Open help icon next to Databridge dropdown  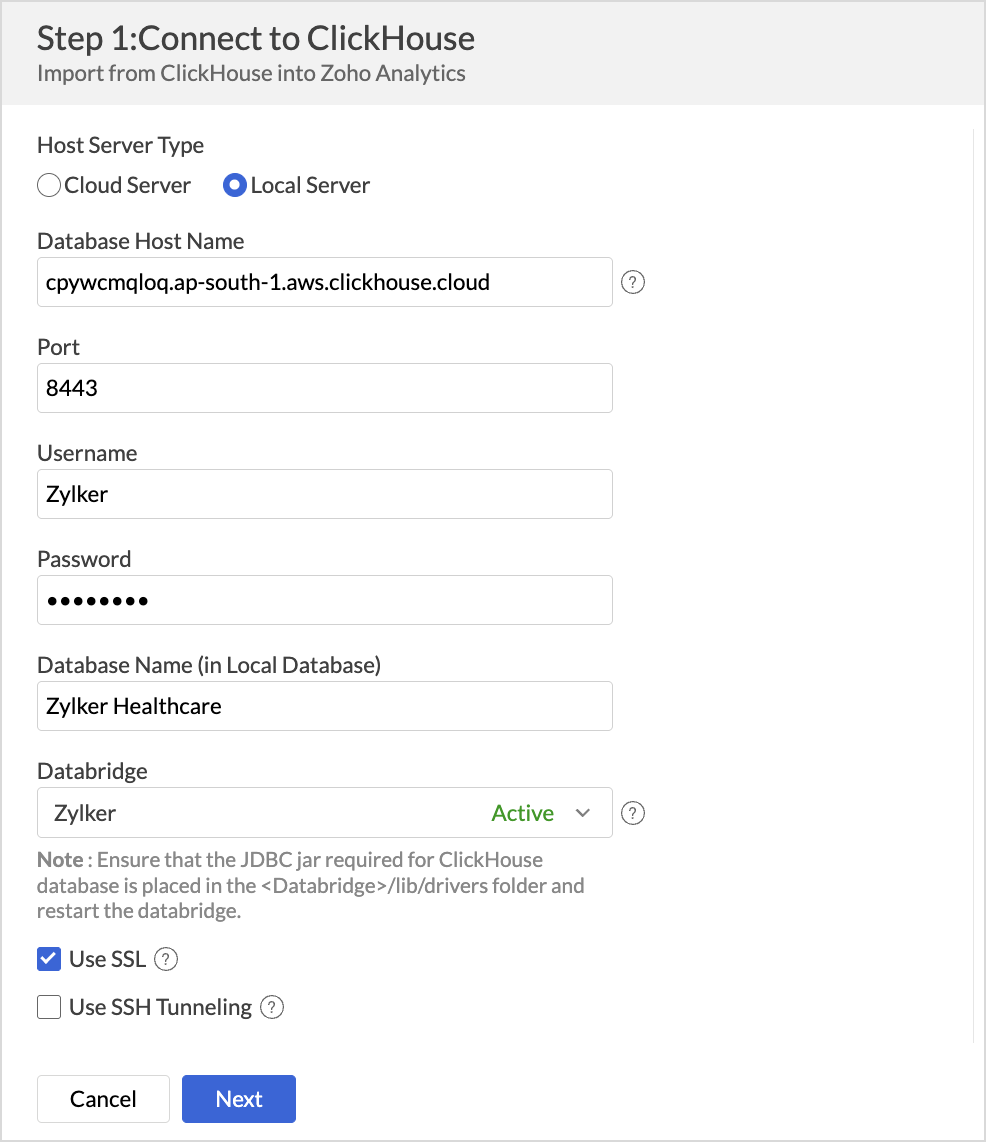[633, 813]
